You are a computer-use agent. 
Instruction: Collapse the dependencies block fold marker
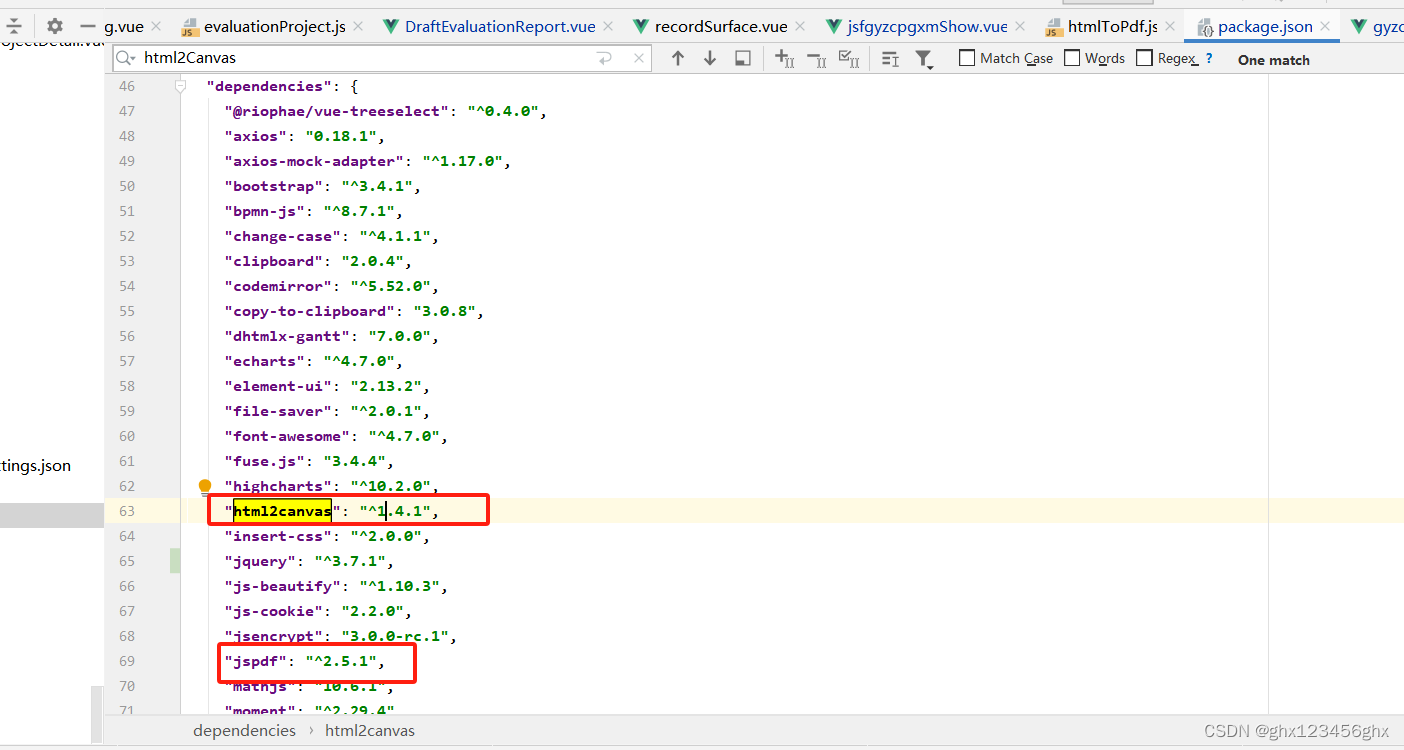click(x=181, y=86)
